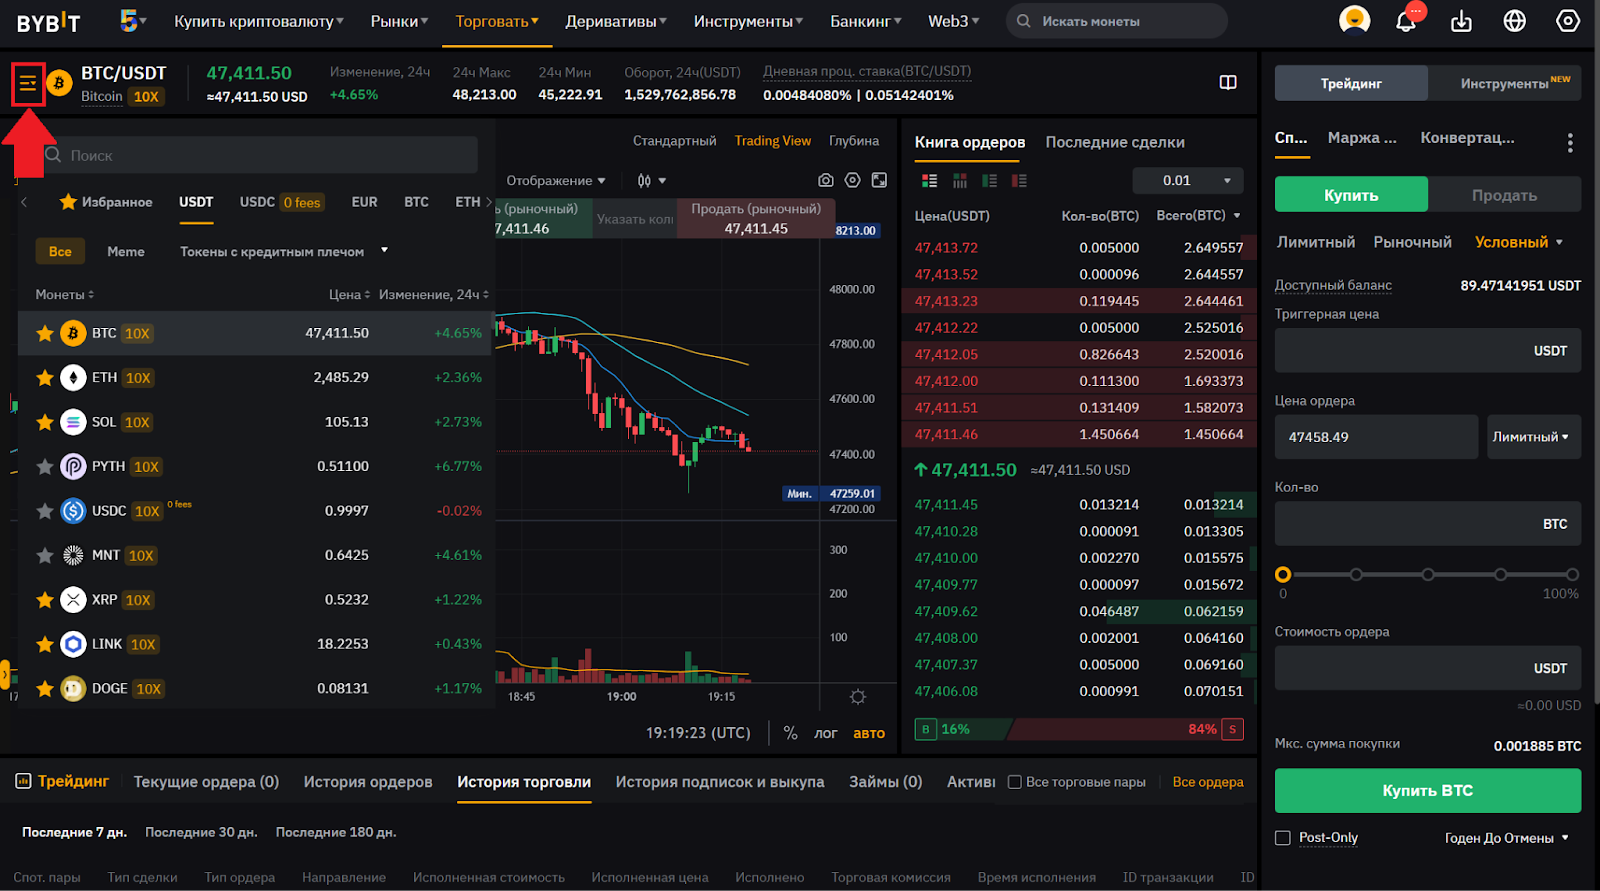The image size is (1600, 891).
Task: Switch to 'Последние сделки' tab
Action: coord(1114,142)
